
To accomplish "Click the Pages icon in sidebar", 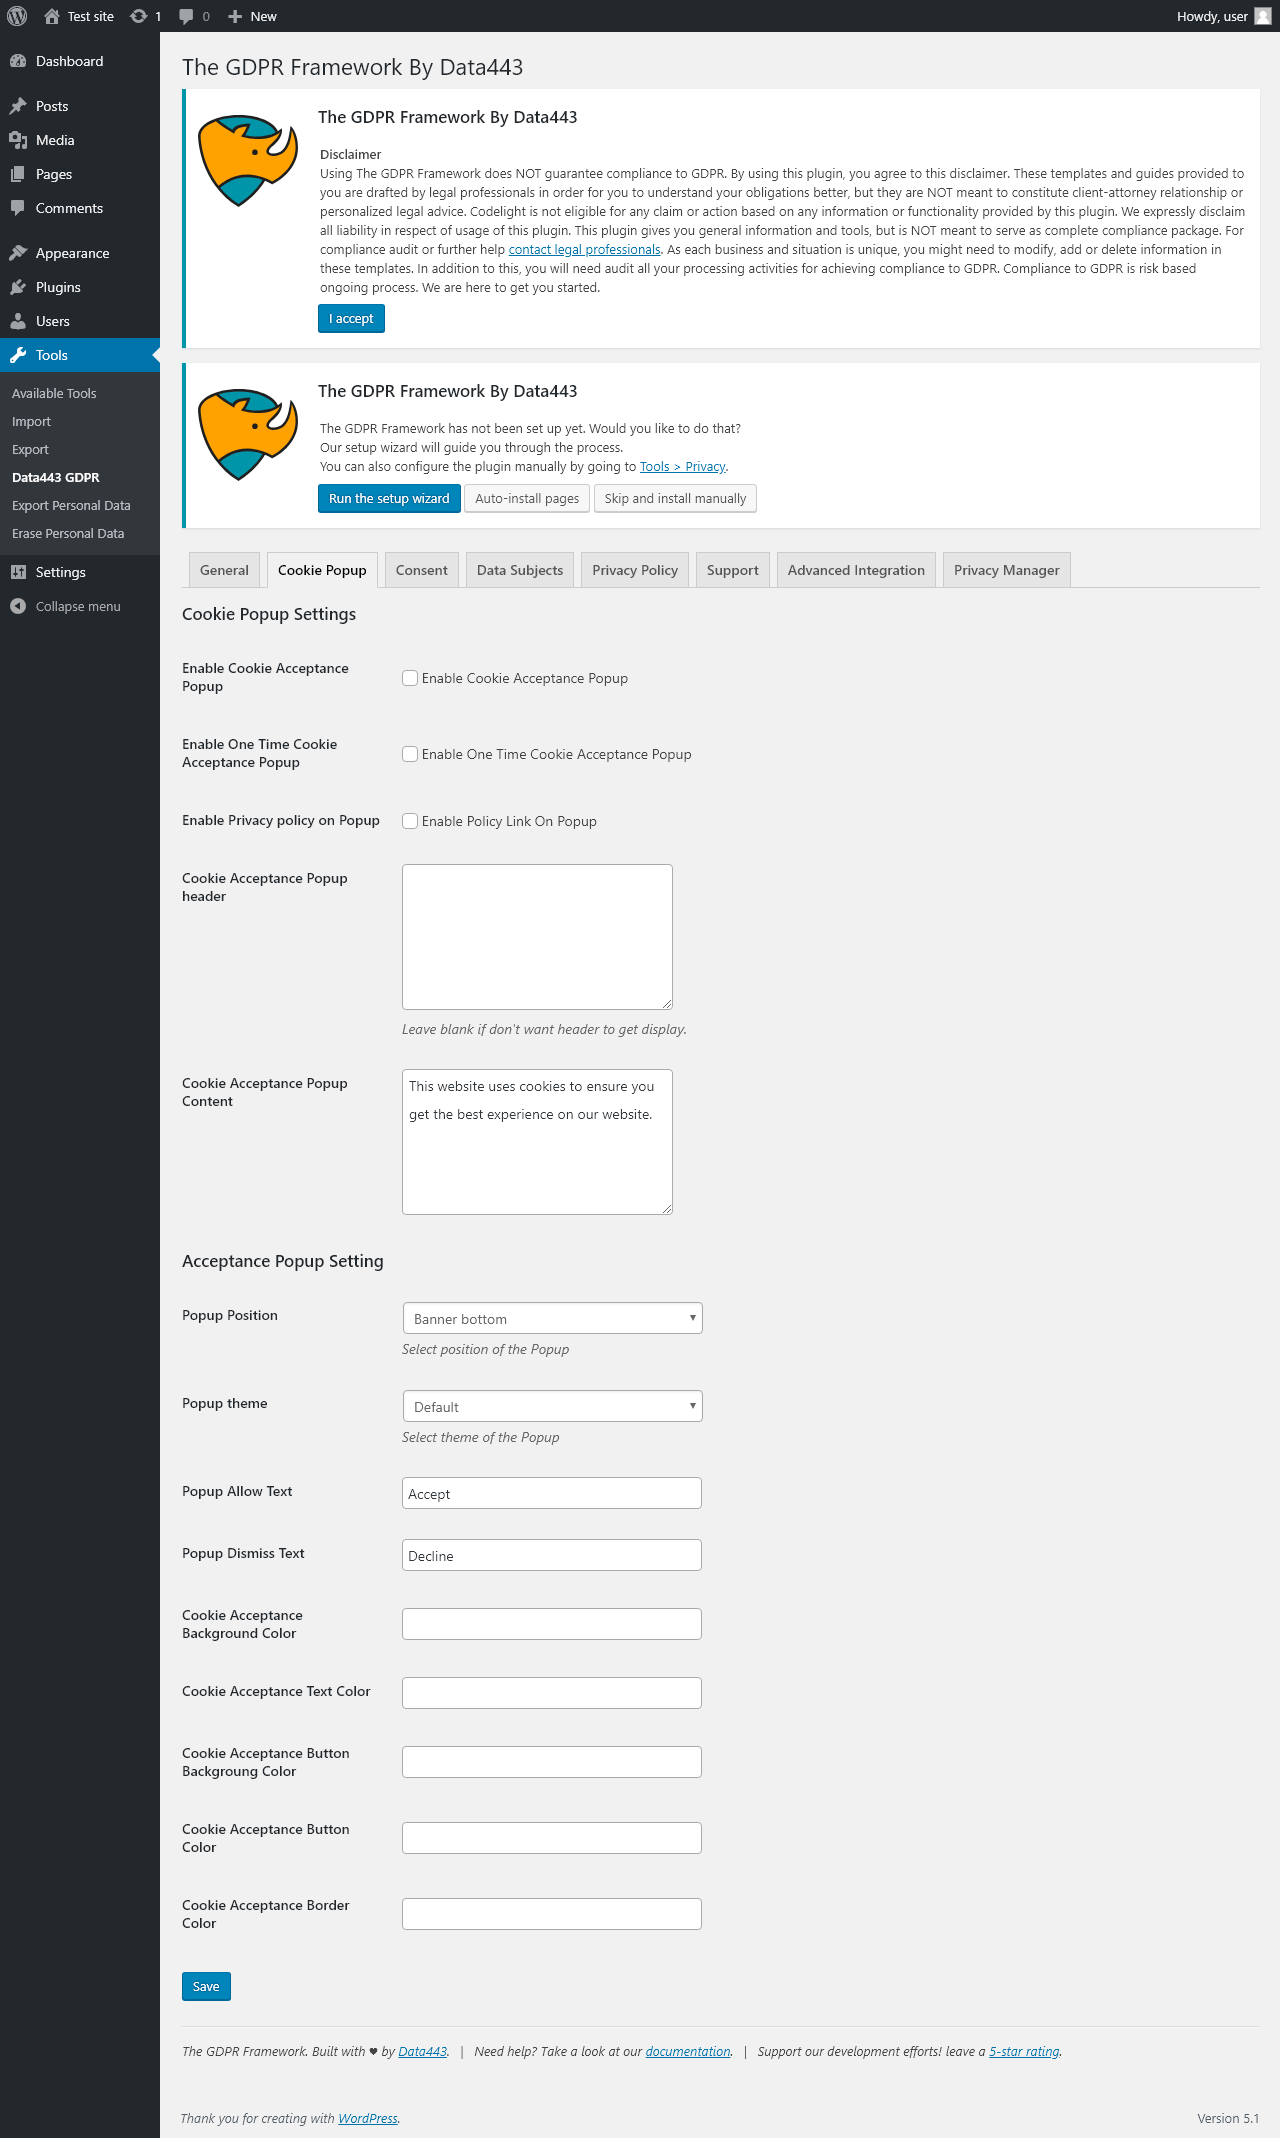I will pos(18,174).
